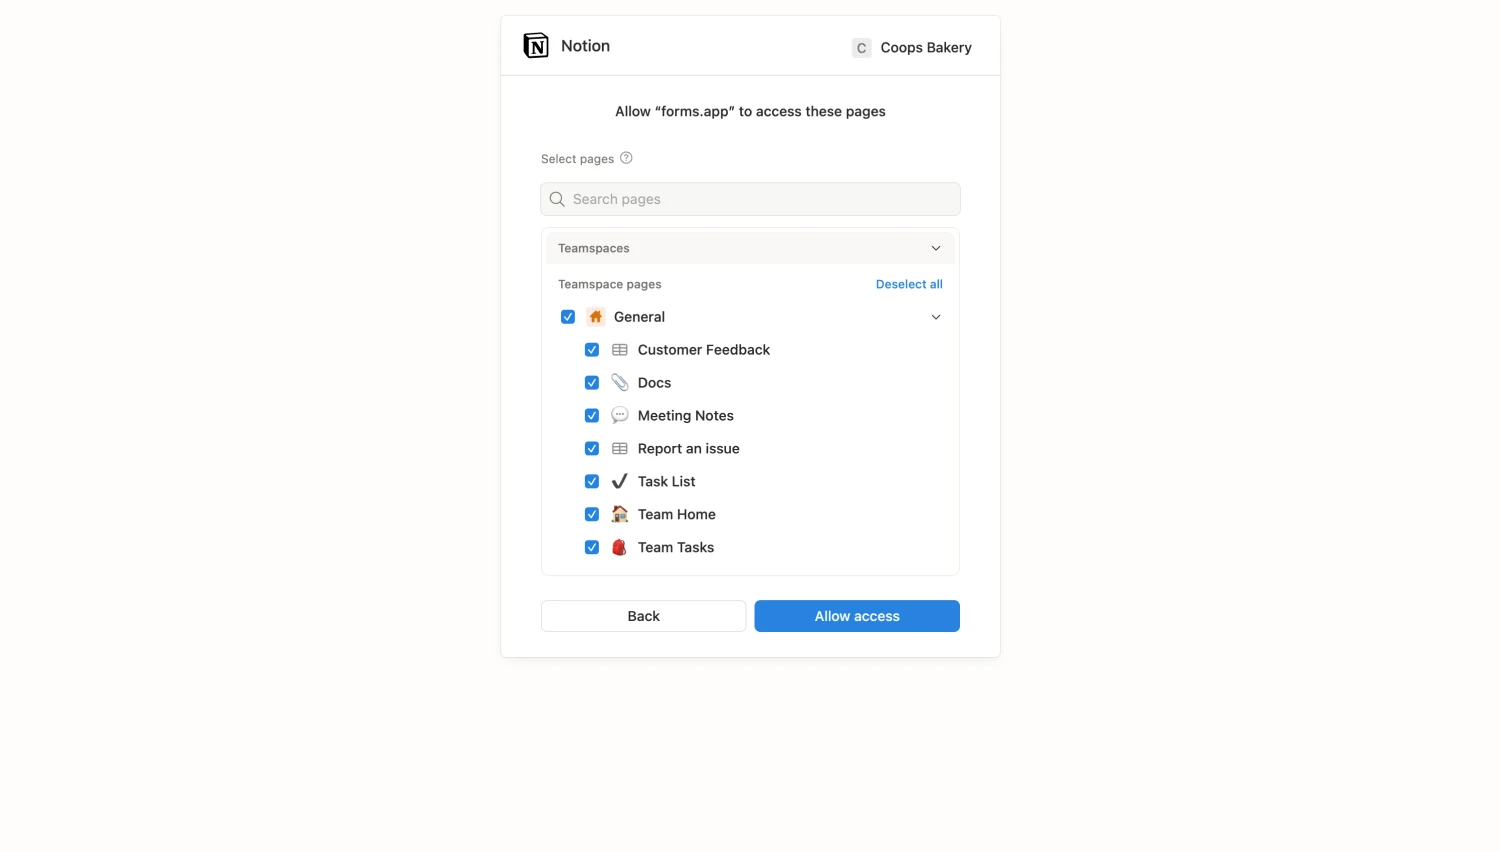Image resolution: width=1500 pixels, height=852 pixels.
Task: Click the table icon beside Report an issue
Action: tap(620, 448)
